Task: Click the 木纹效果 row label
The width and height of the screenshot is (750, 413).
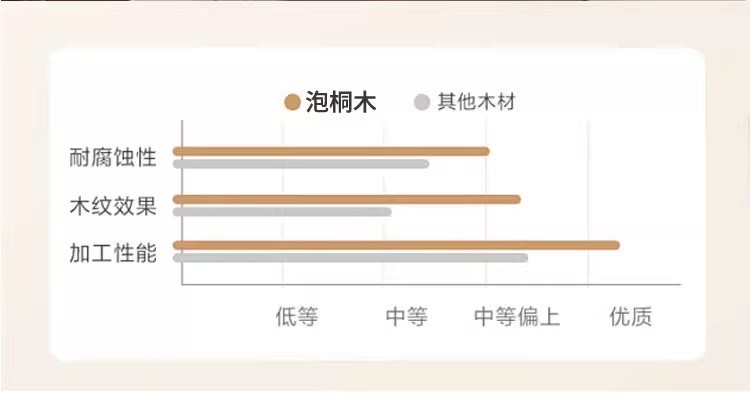Action: coord(113,205)
